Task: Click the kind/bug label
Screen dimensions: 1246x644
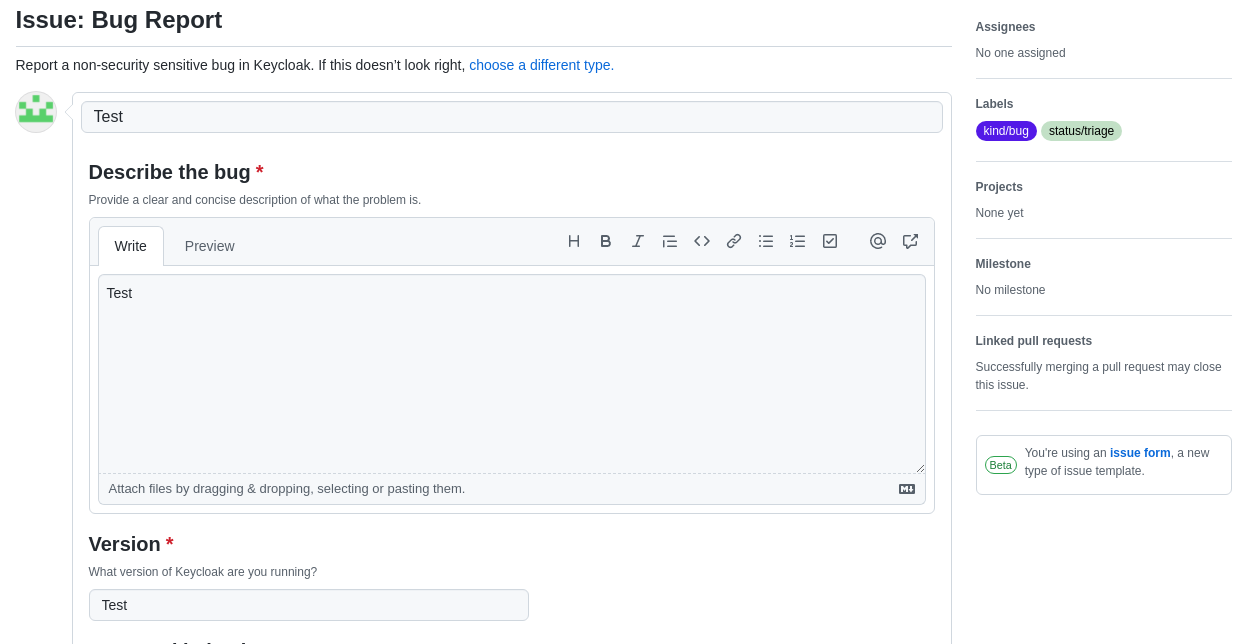Action: click(x=1006, y=131)
